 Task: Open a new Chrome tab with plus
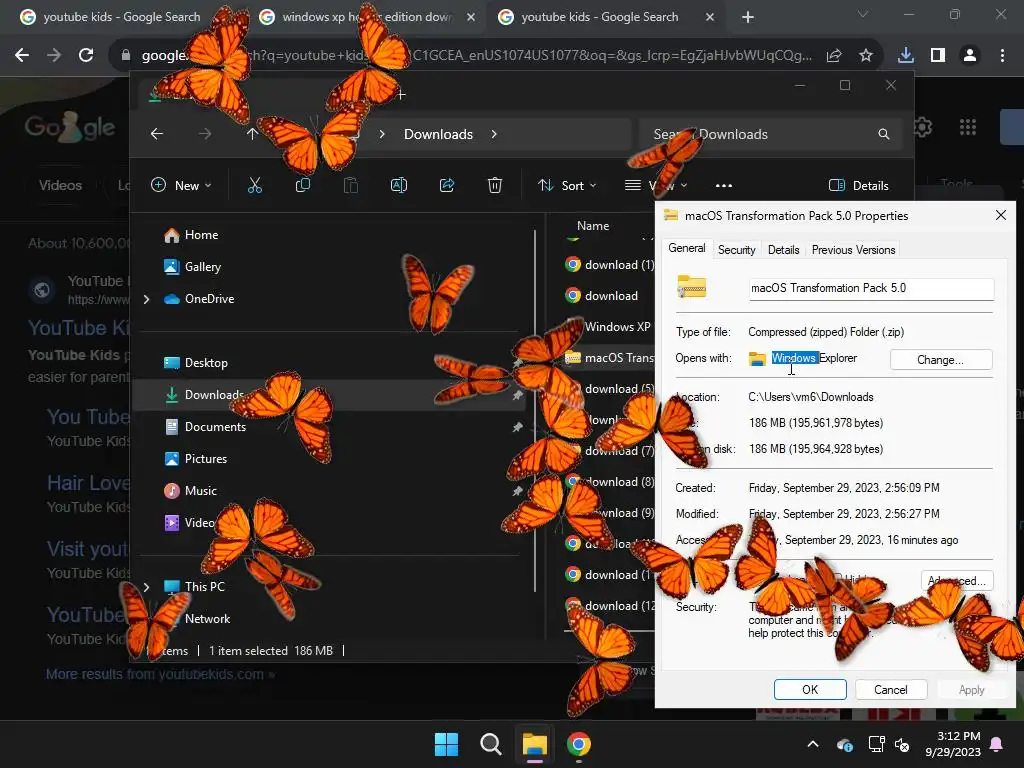tap(748, 18)
